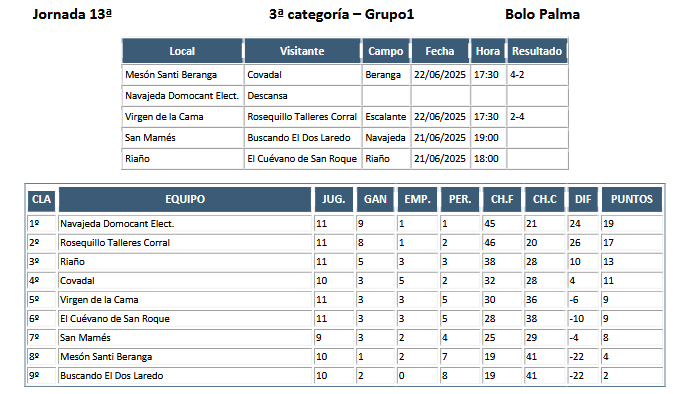
Task: Click the Visitante column header
Action: 302,51
